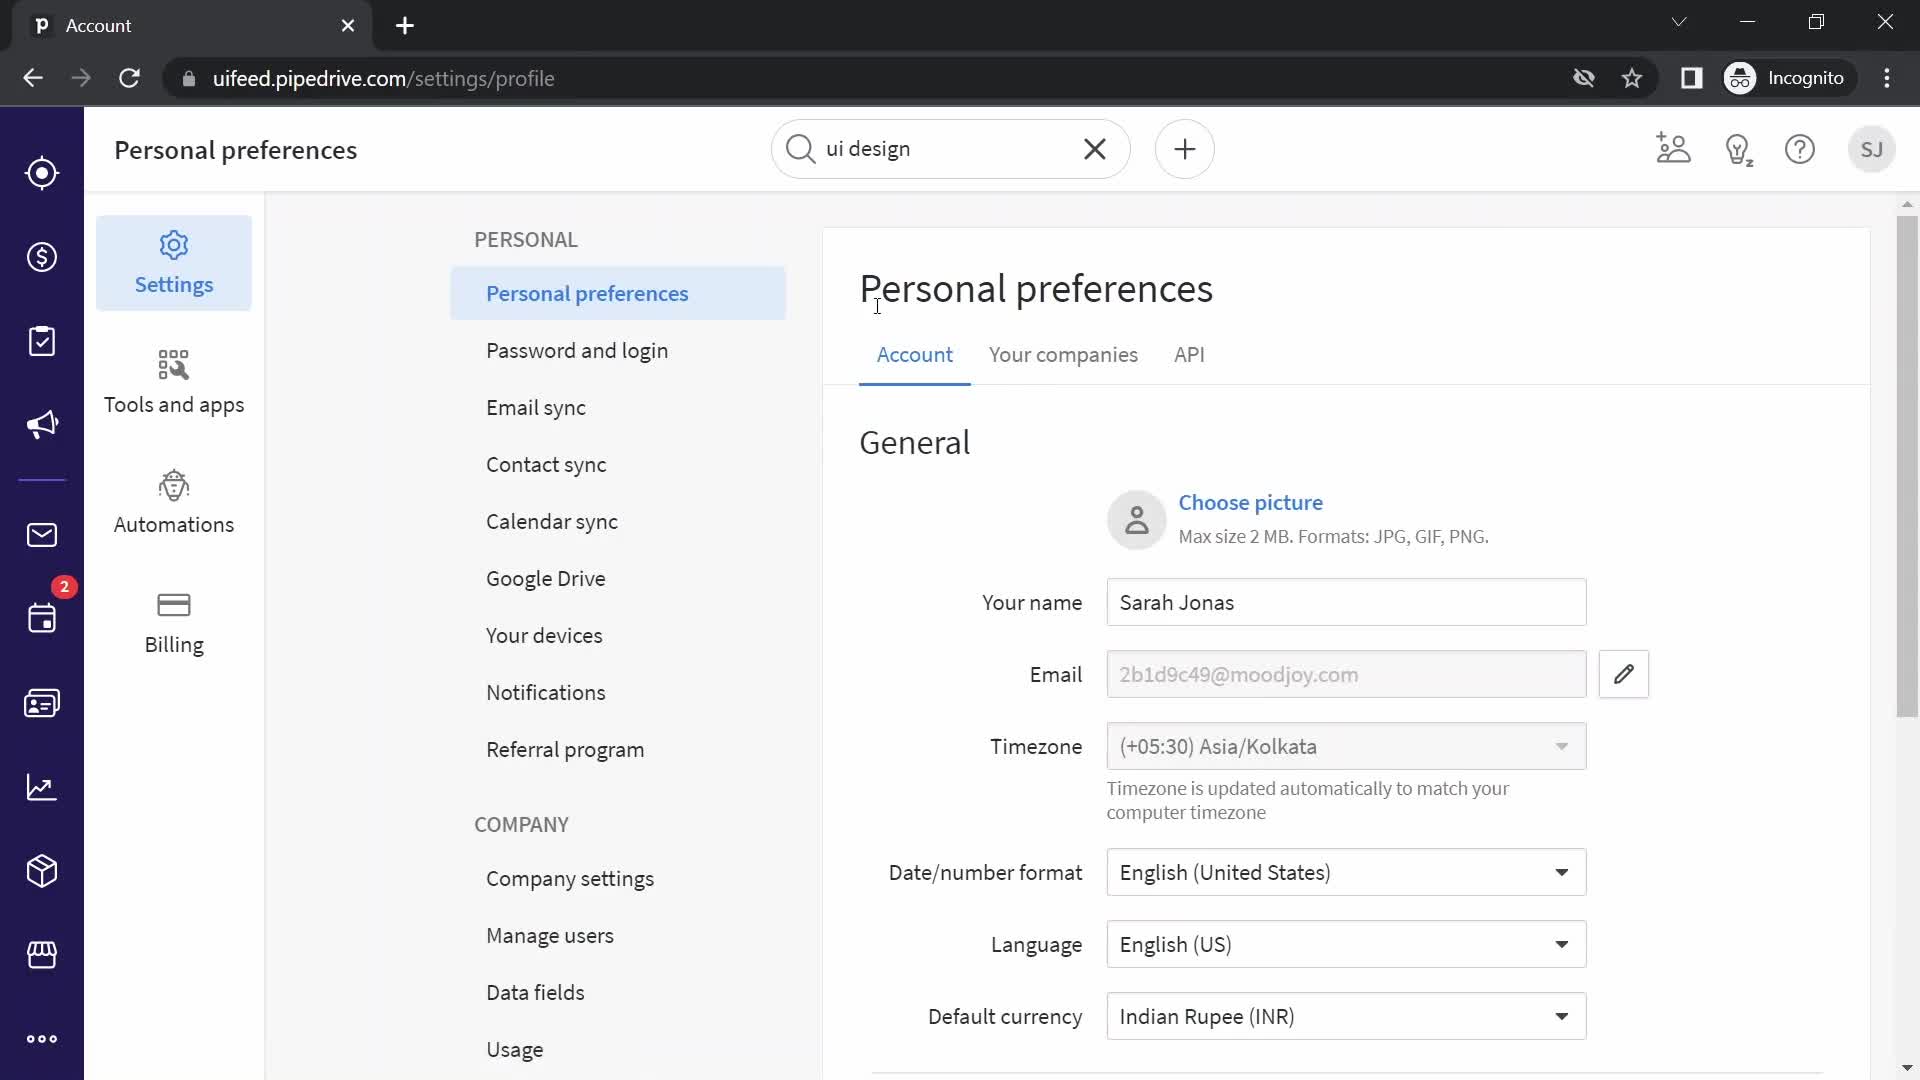The image size is (1920, 1080).
Task: Click the Choose picture link
Action: pos(1250,502)
